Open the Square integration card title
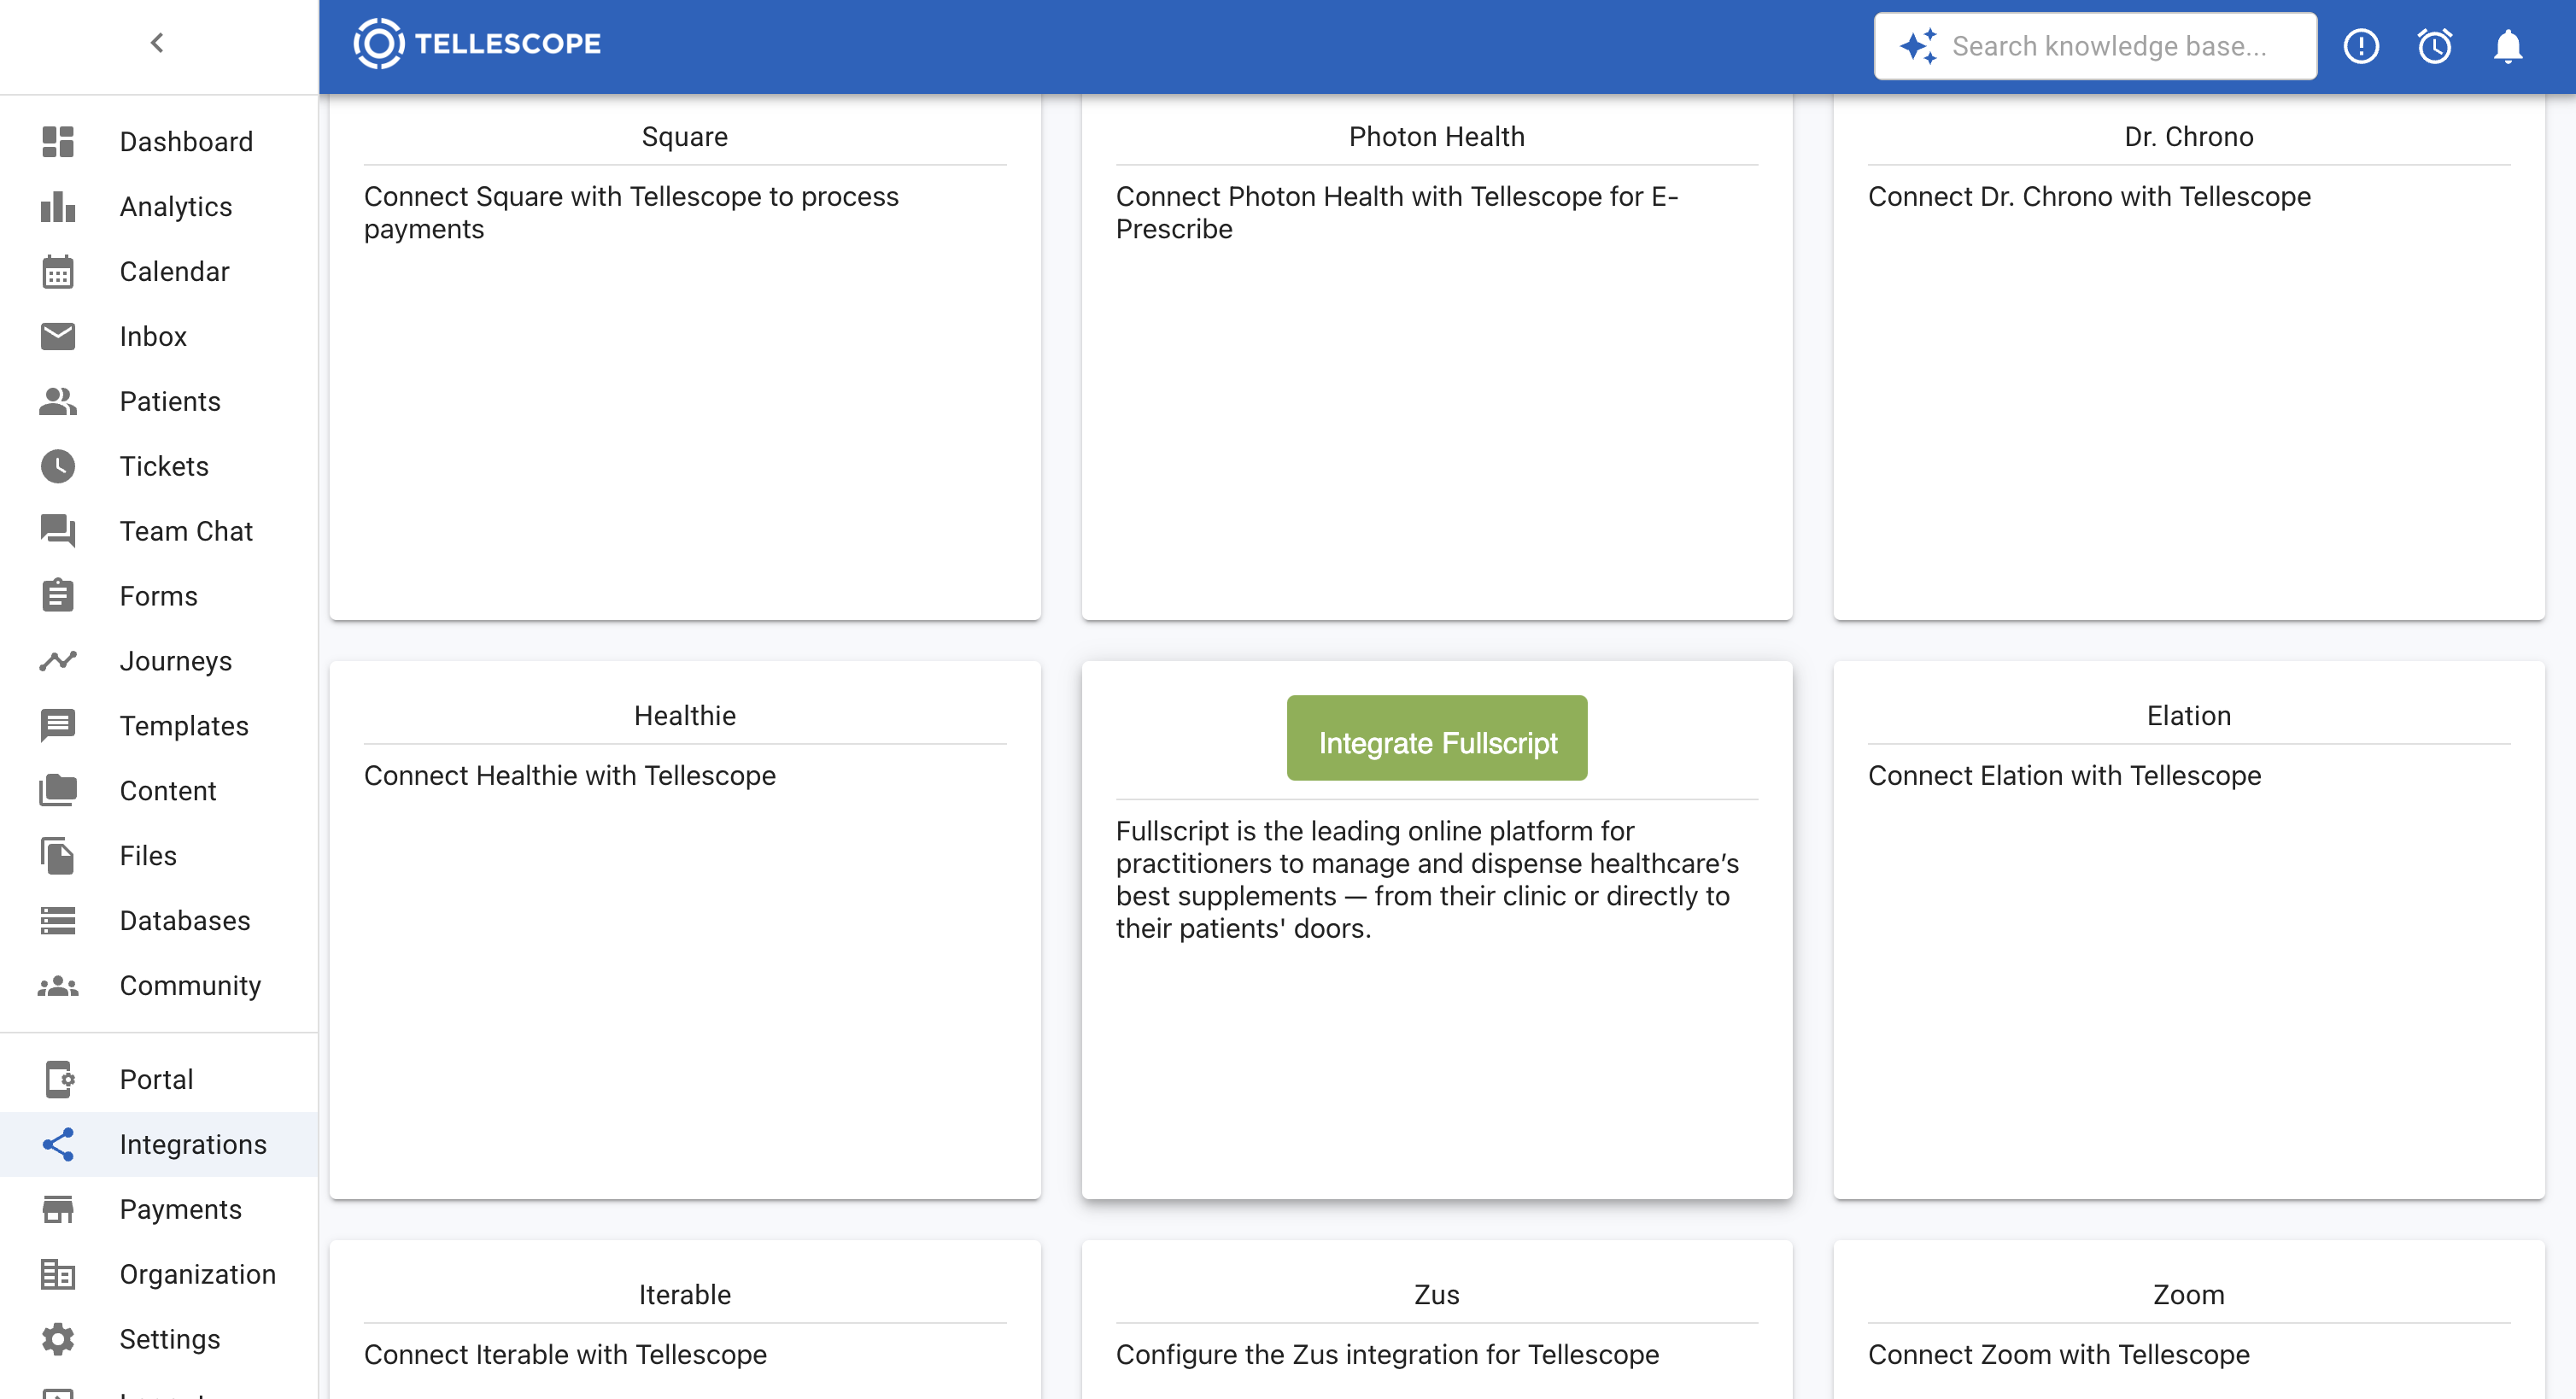Screen dimensions: 2576x1399 tap(685, 136)
